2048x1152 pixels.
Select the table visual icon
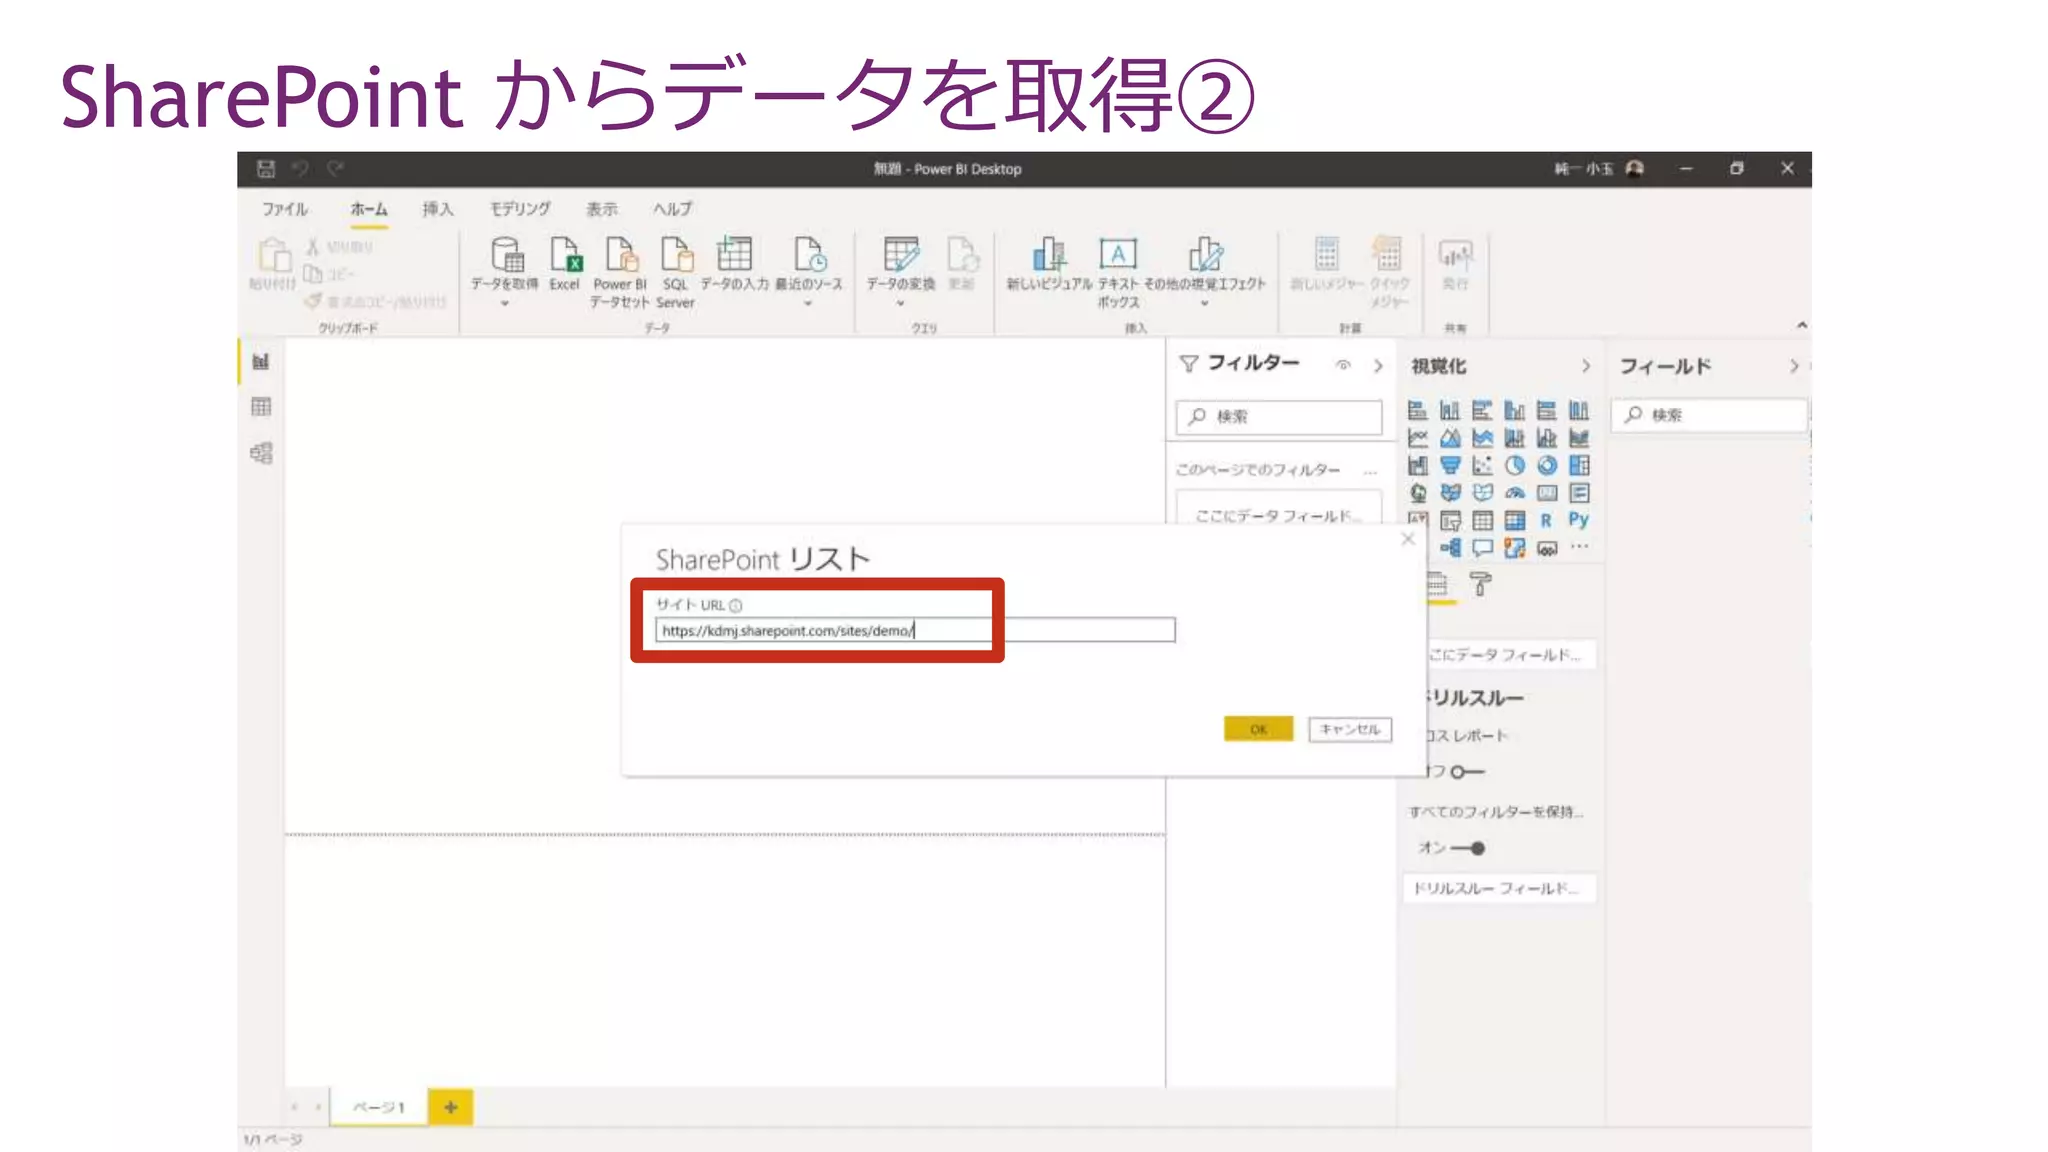1482,520
